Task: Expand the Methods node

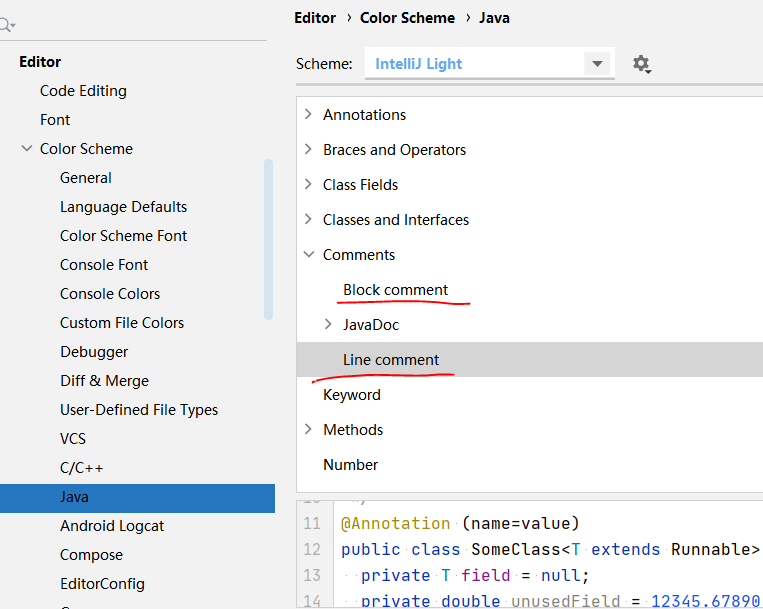Action: [x=308, y=430]
